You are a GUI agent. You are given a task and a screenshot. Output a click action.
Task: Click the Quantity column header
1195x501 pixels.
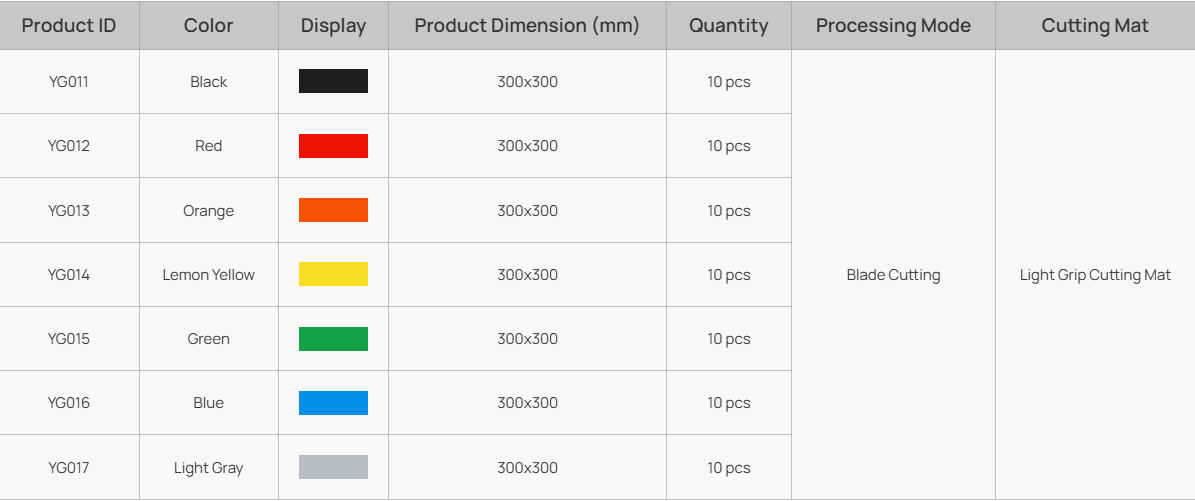[x=728, y=26]
